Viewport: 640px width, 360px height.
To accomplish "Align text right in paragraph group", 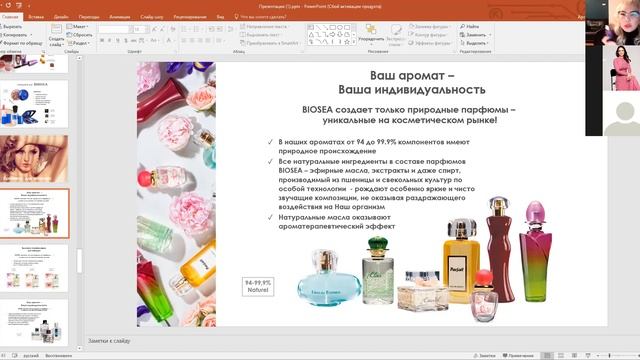I will 200,40.
